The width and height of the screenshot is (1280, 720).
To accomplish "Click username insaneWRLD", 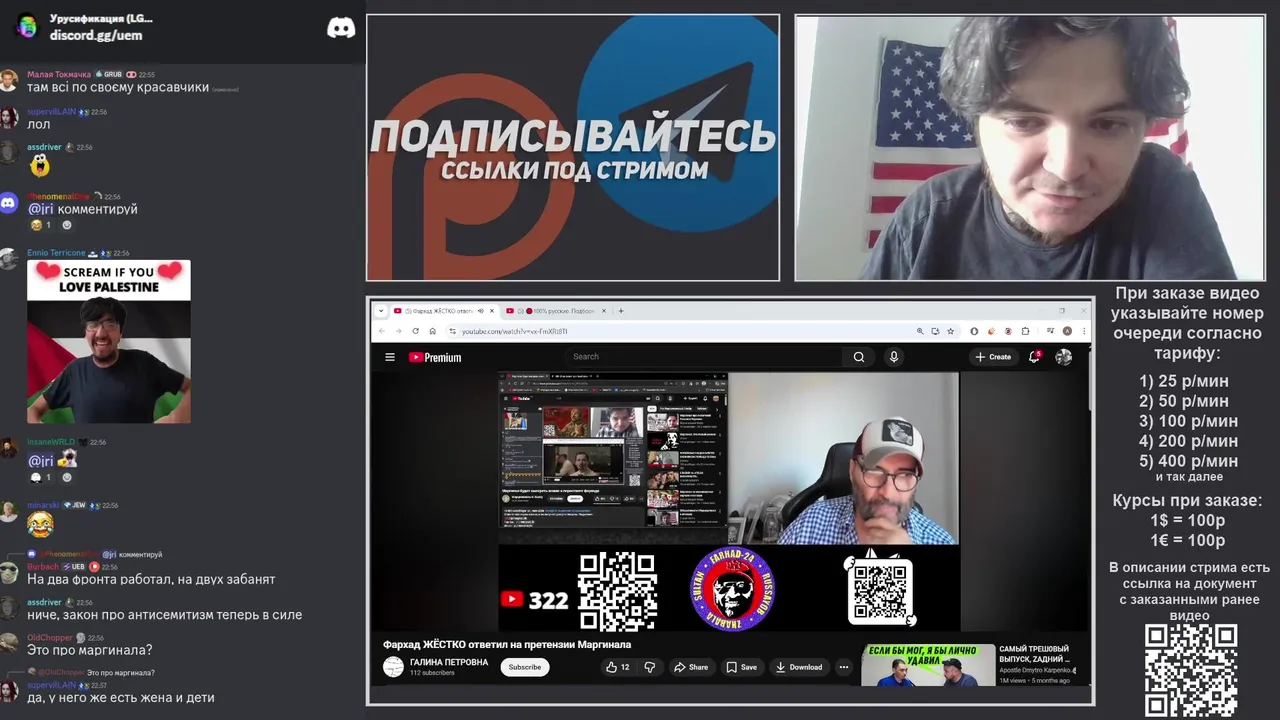I will 51,441.
